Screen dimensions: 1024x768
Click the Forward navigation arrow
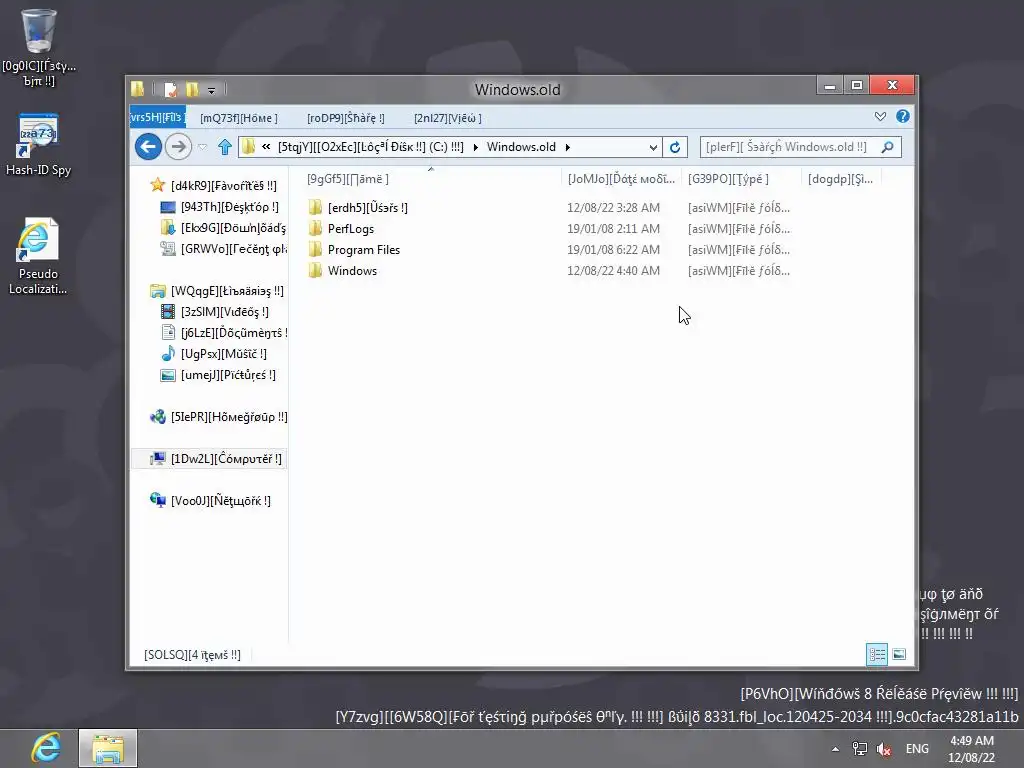tap(178, 146)
